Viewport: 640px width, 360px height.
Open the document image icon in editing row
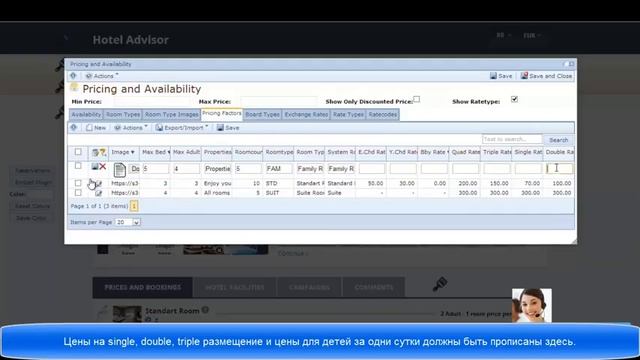tap(120, 170)
